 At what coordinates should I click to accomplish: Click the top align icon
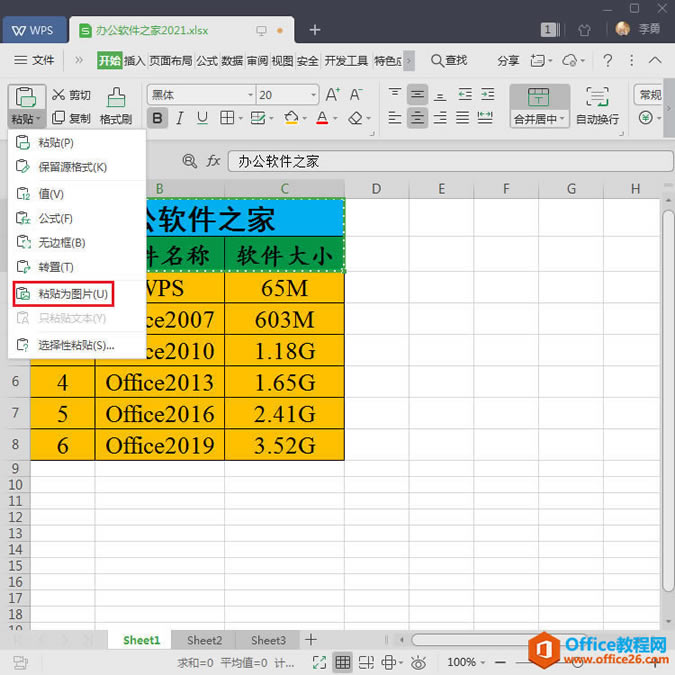click(x=395, y=95)
